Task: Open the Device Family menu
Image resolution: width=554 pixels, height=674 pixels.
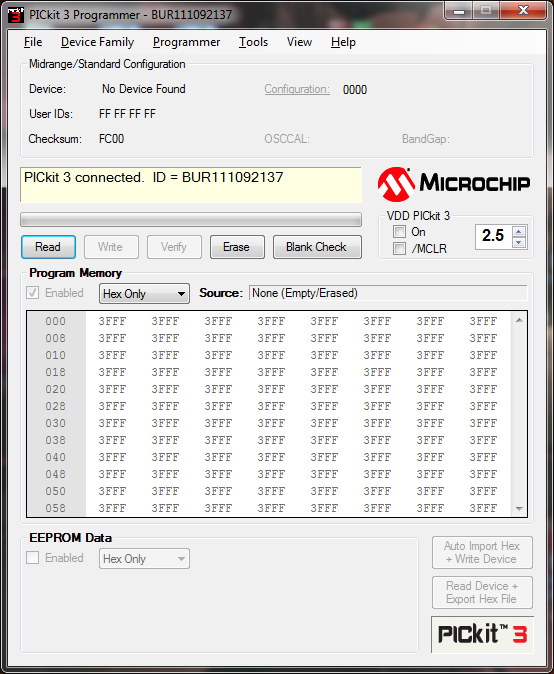Action: point(98,42)
